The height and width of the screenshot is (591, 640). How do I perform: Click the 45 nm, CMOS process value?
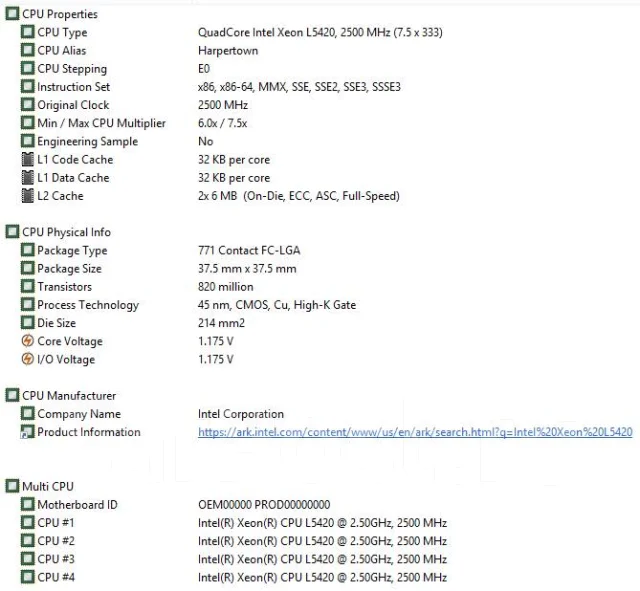[x=277, y=305]
